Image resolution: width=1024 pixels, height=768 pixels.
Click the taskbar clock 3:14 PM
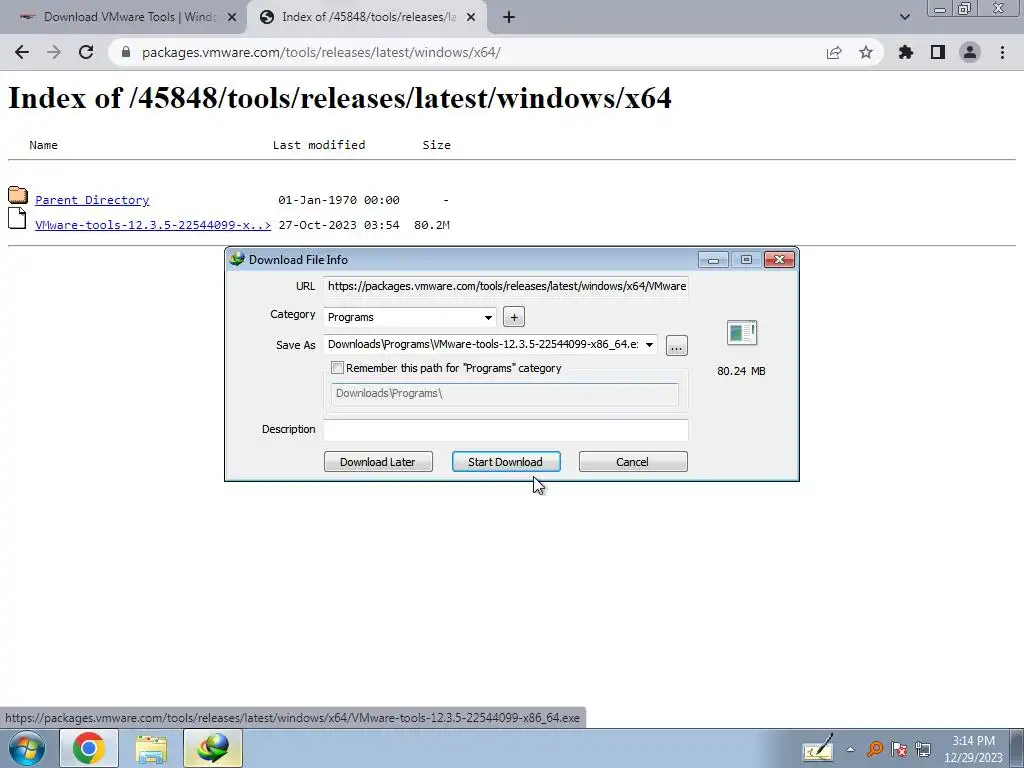(x=973, y=741)
